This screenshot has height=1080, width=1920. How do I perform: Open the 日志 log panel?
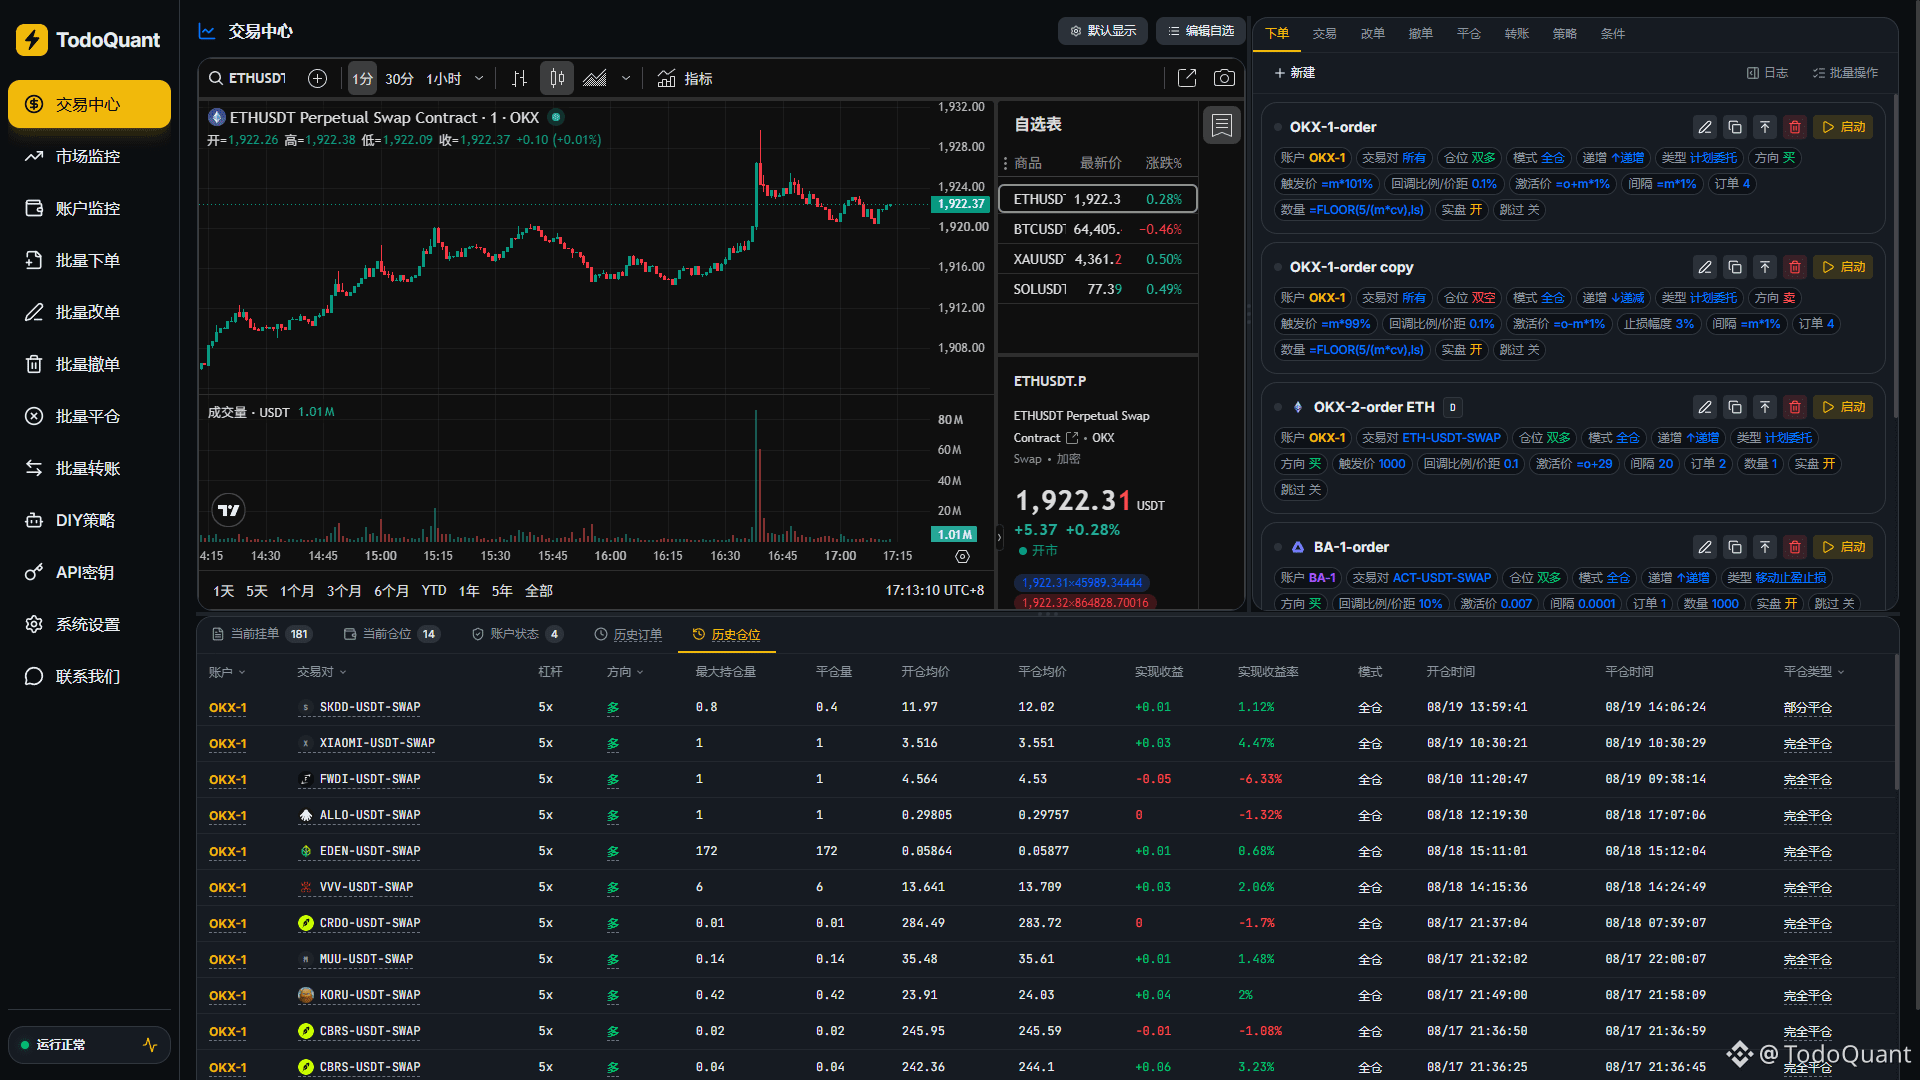coord(1767,73)
